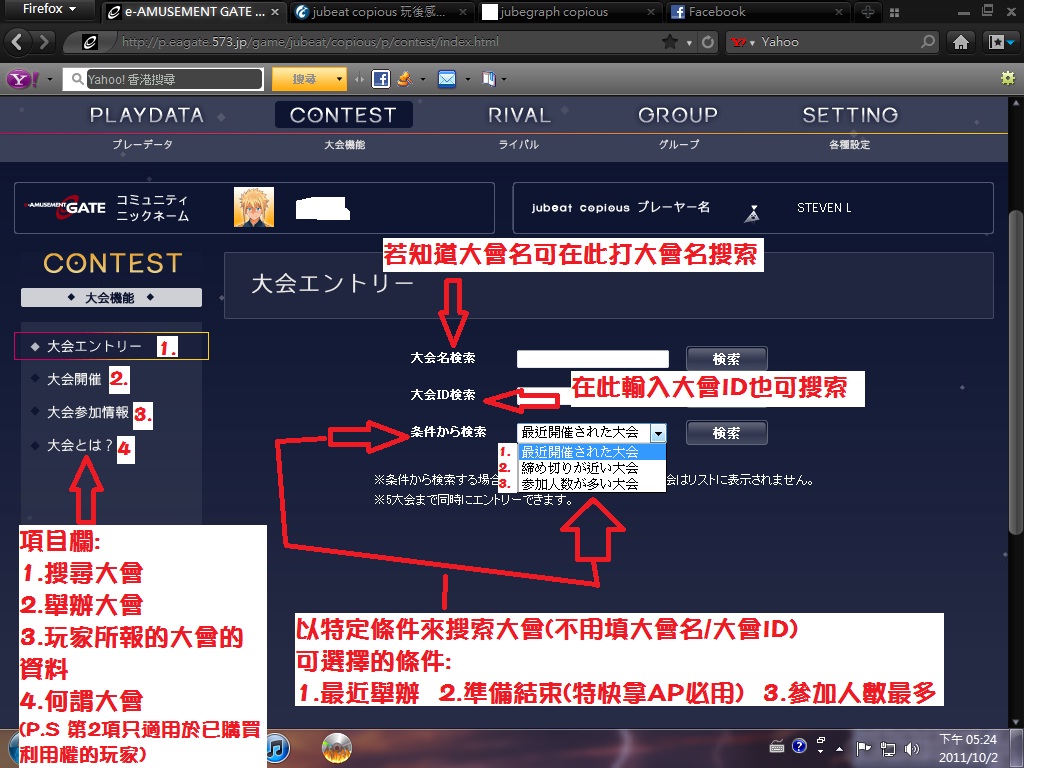Image resolution: width=1040 pixels, height=768 pixels.
Task: Go forward with the forward arrow
Action: point(44,42)
